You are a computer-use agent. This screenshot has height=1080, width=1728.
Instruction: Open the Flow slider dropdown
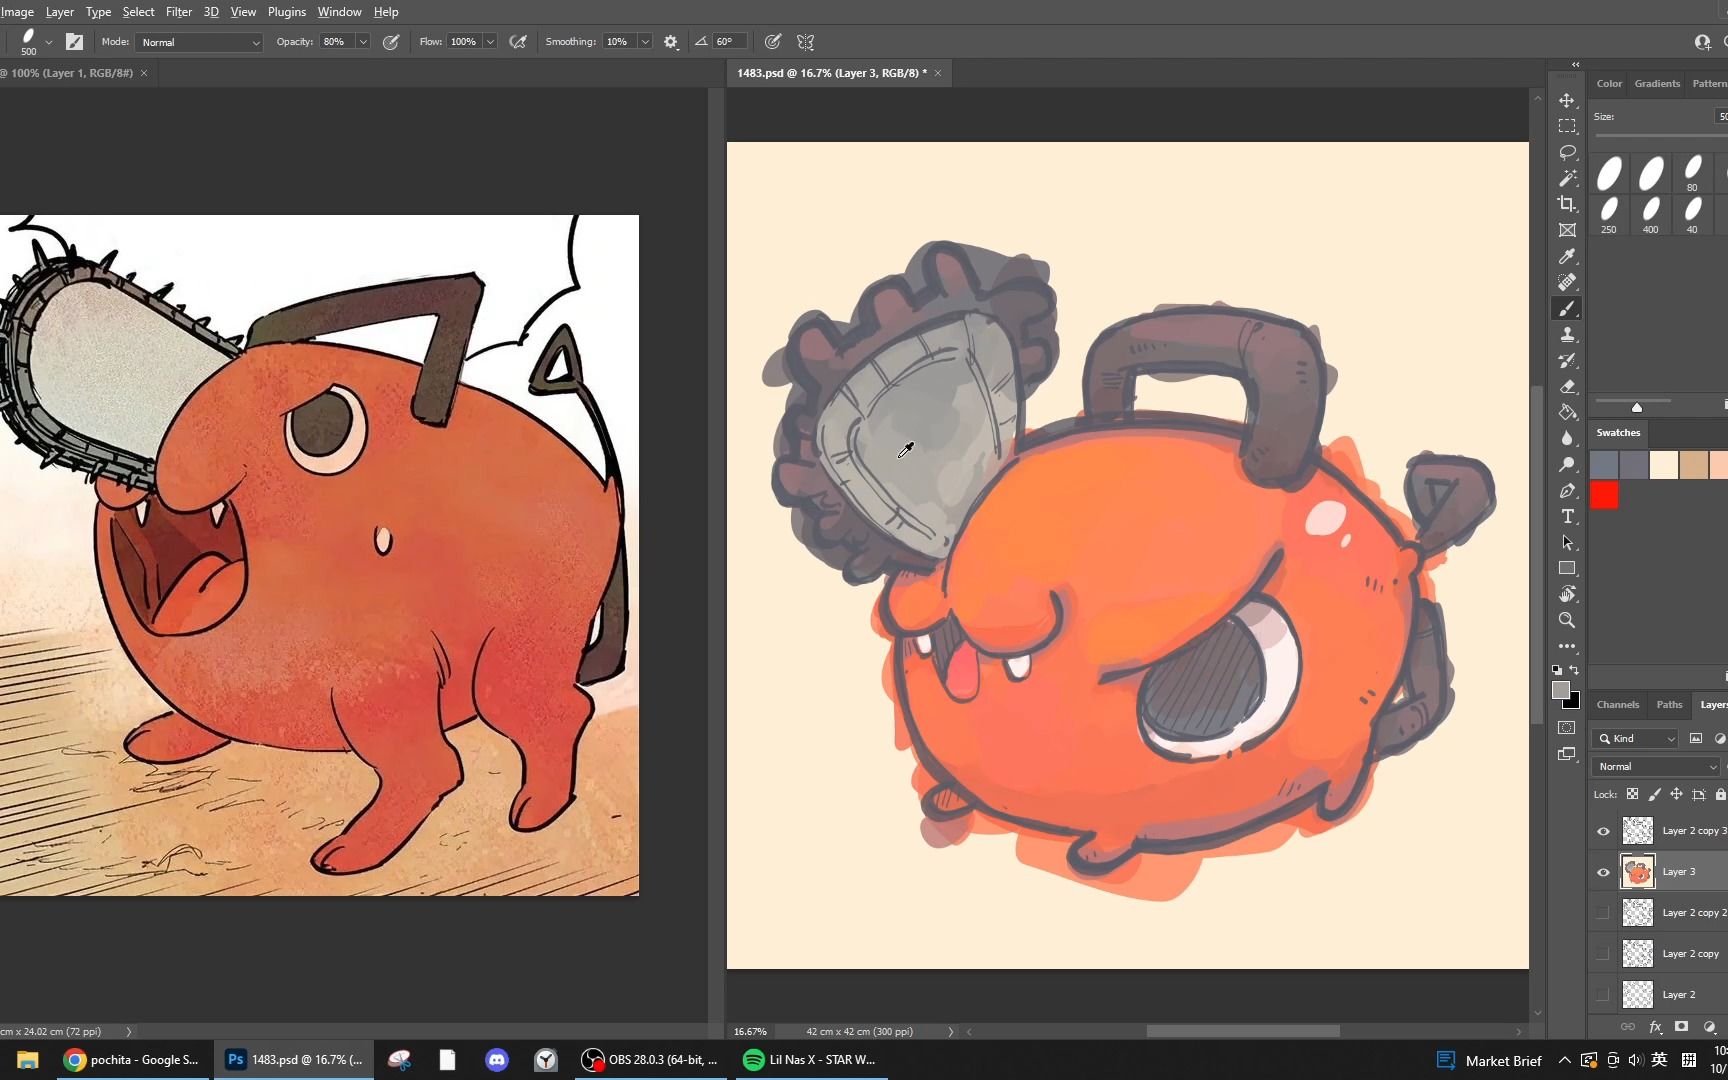pos(490,42)
